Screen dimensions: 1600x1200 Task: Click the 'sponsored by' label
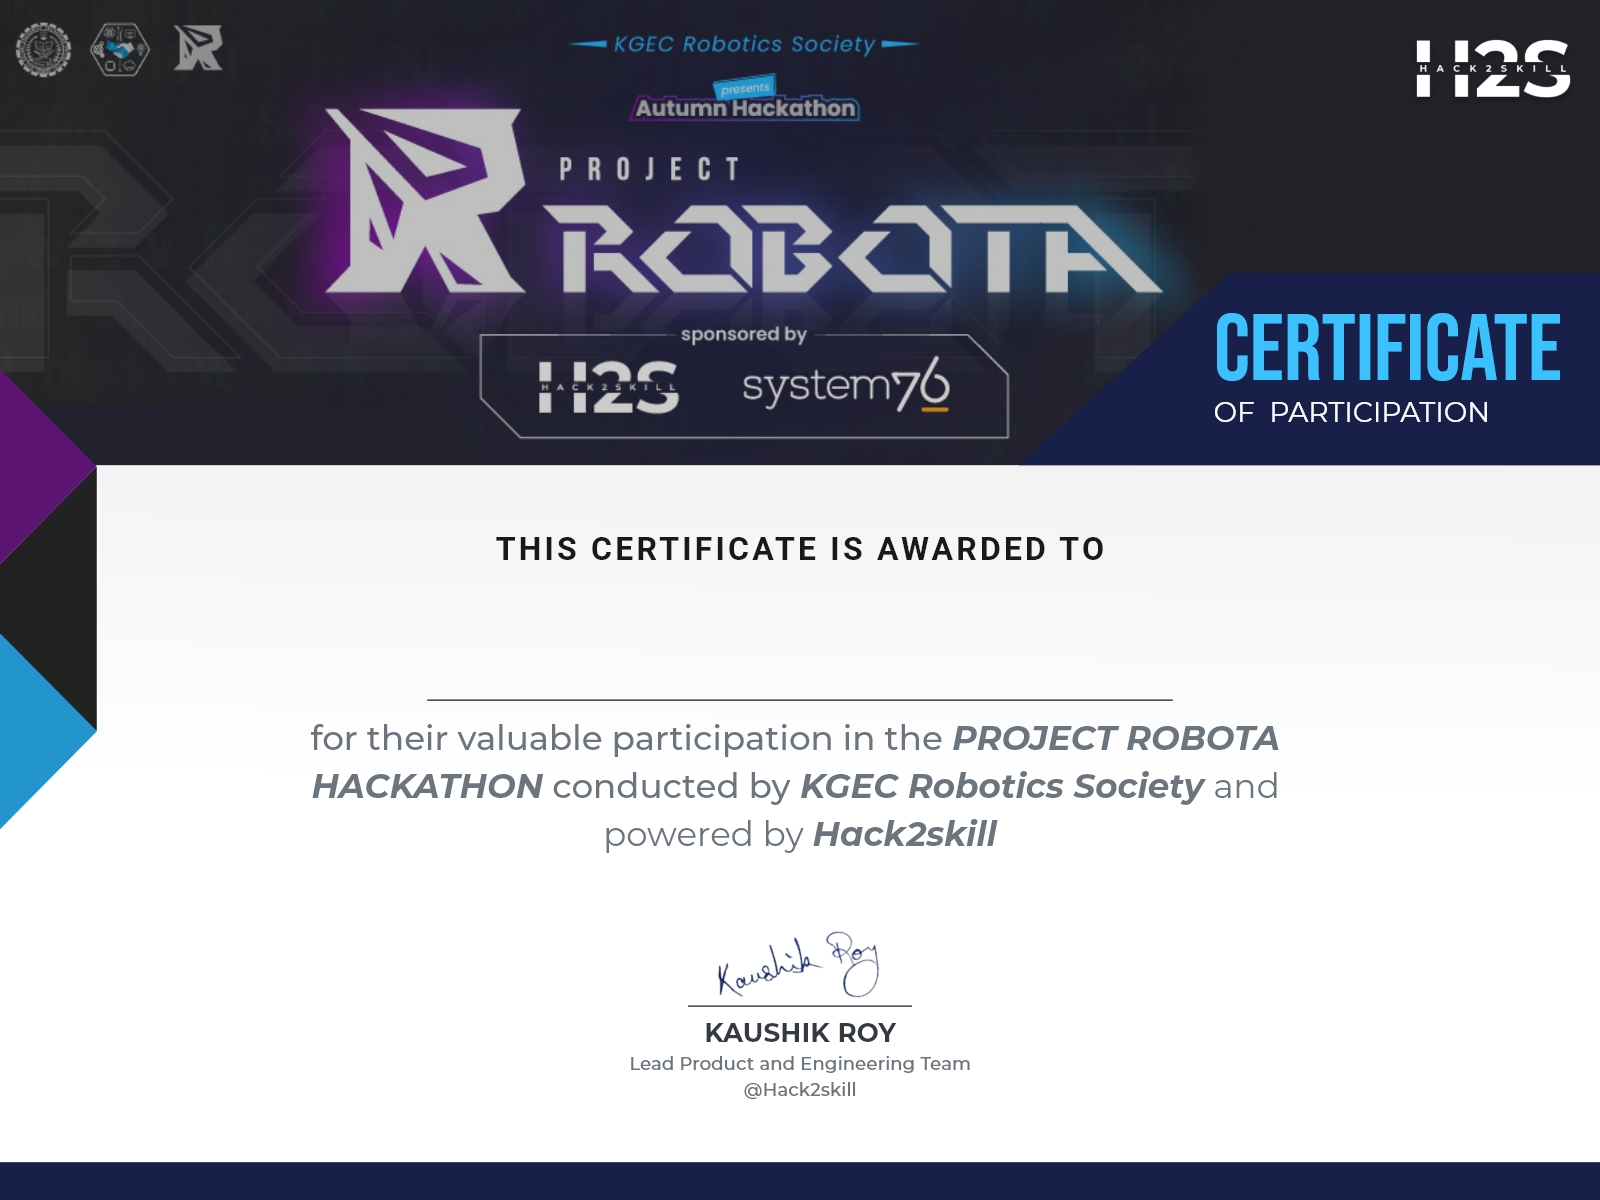pos(744,334)
